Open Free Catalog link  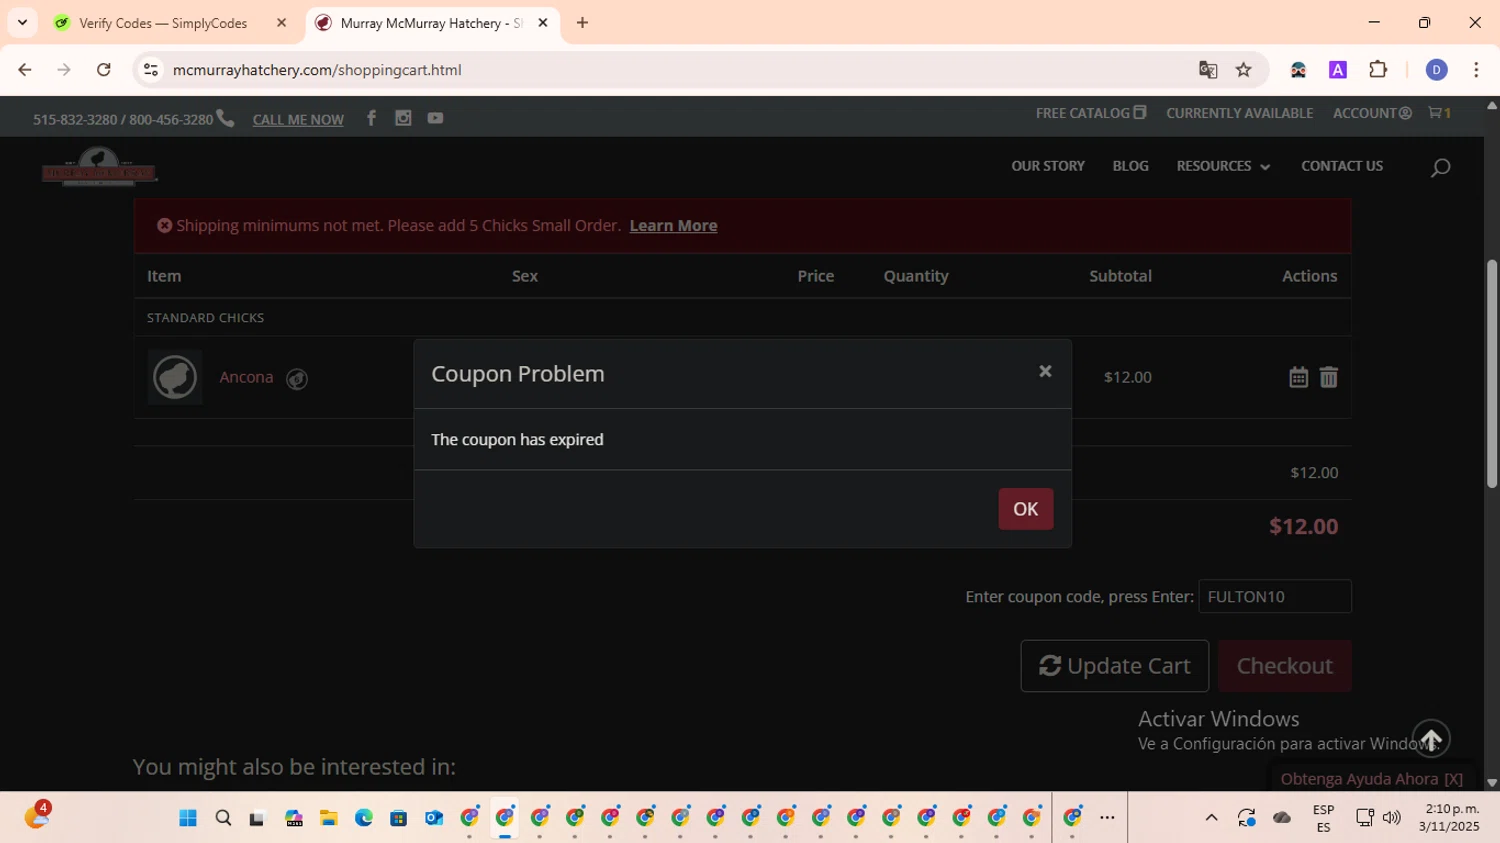[1091, 113]
